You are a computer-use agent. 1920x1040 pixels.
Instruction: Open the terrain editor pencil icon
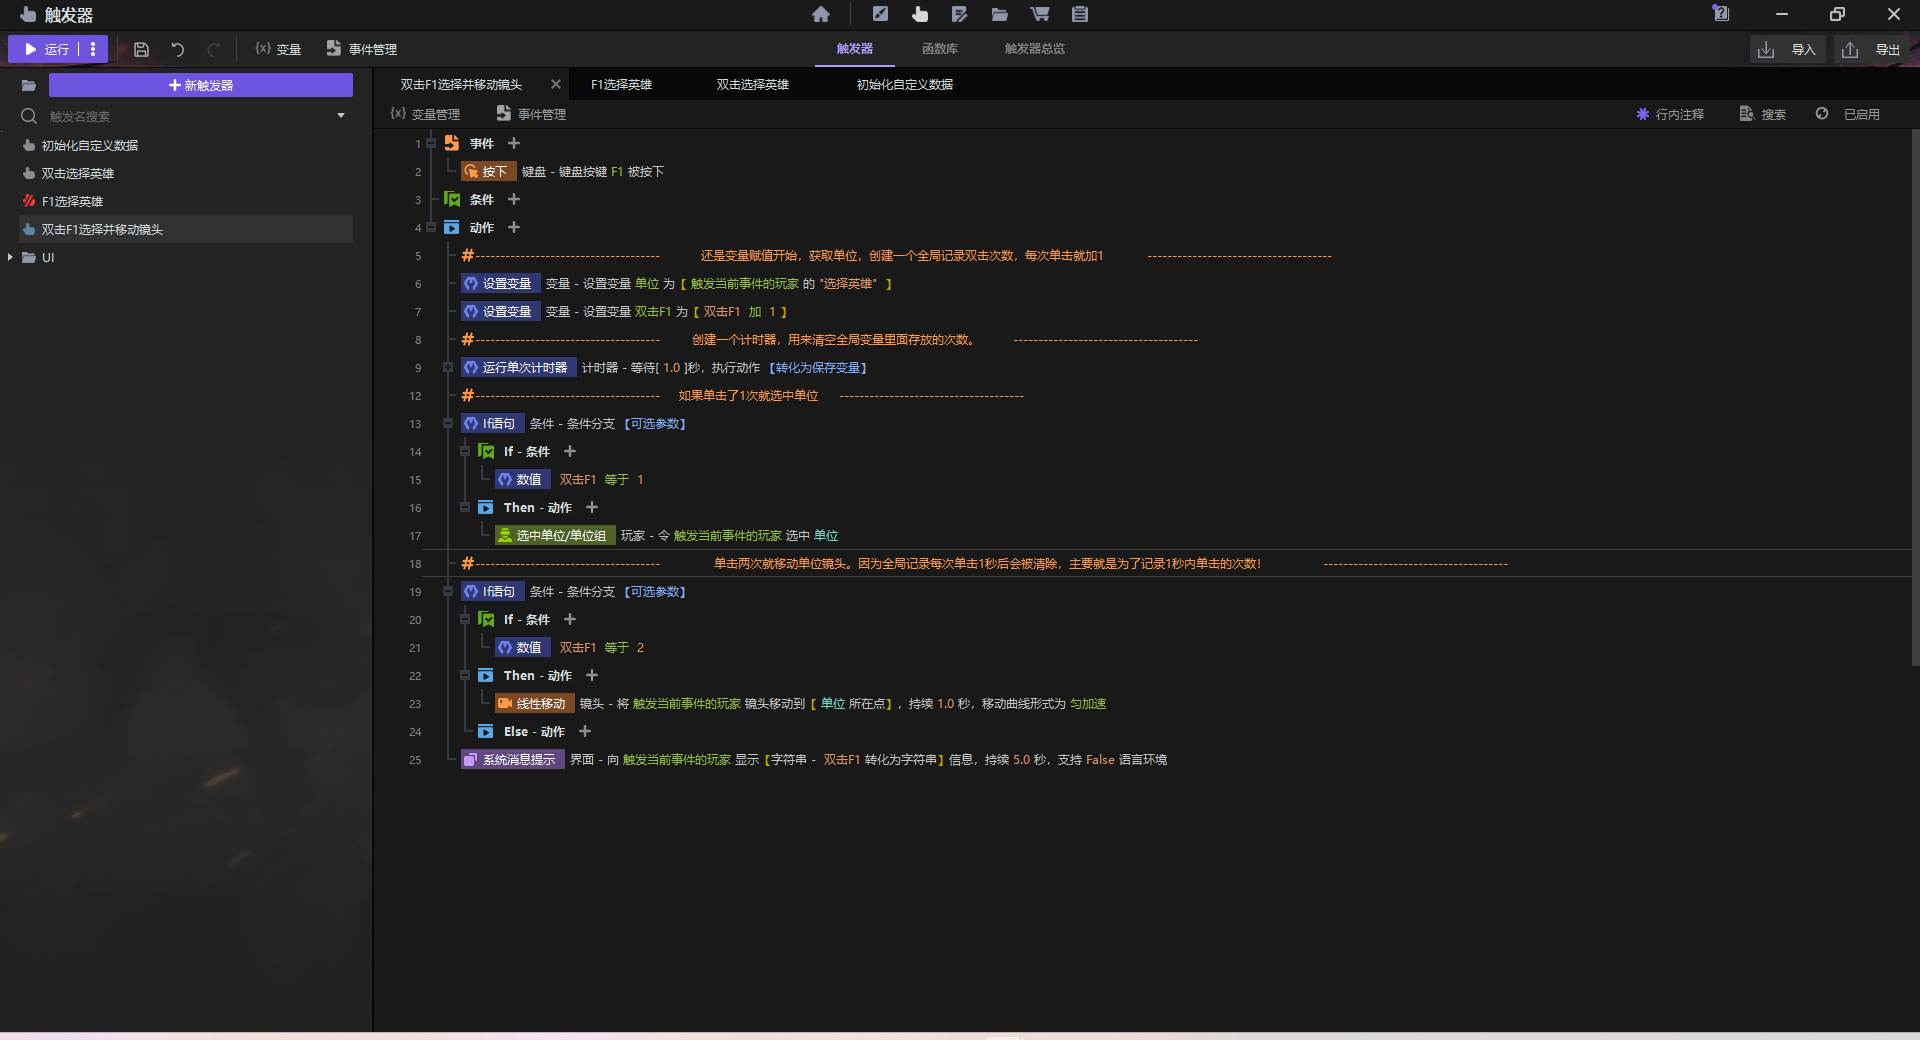[x=880, y=14]
